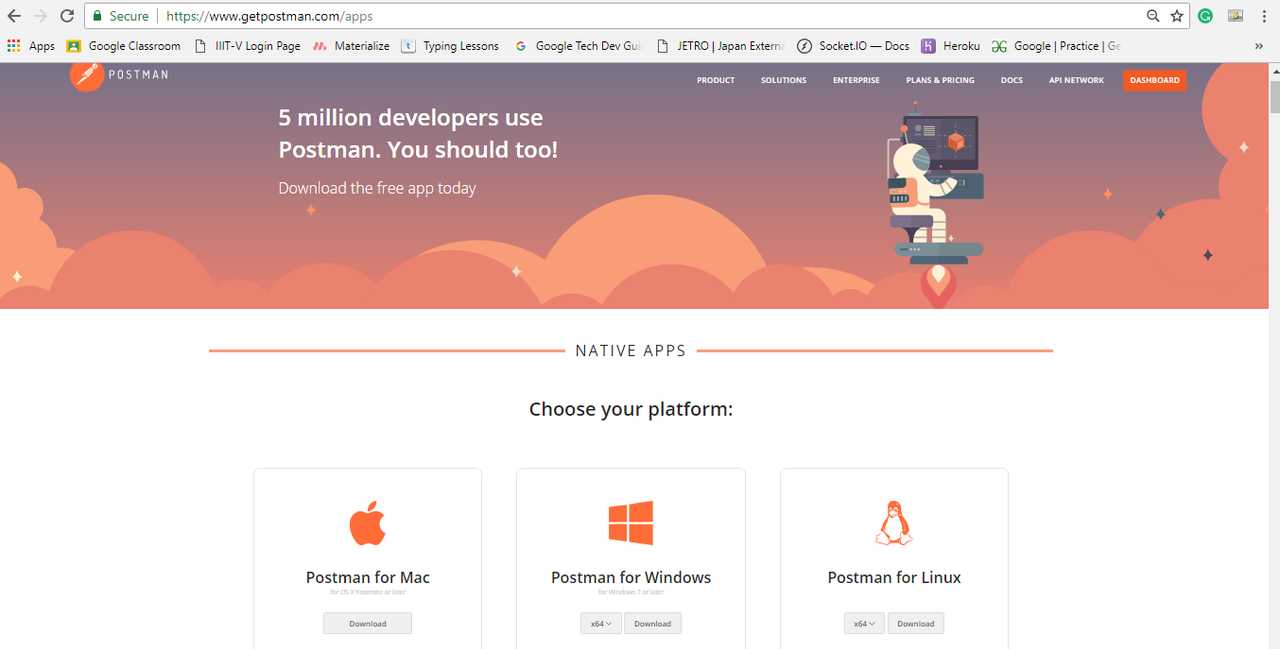Click the 'Choose your platform:' heading

pos(631,409)
